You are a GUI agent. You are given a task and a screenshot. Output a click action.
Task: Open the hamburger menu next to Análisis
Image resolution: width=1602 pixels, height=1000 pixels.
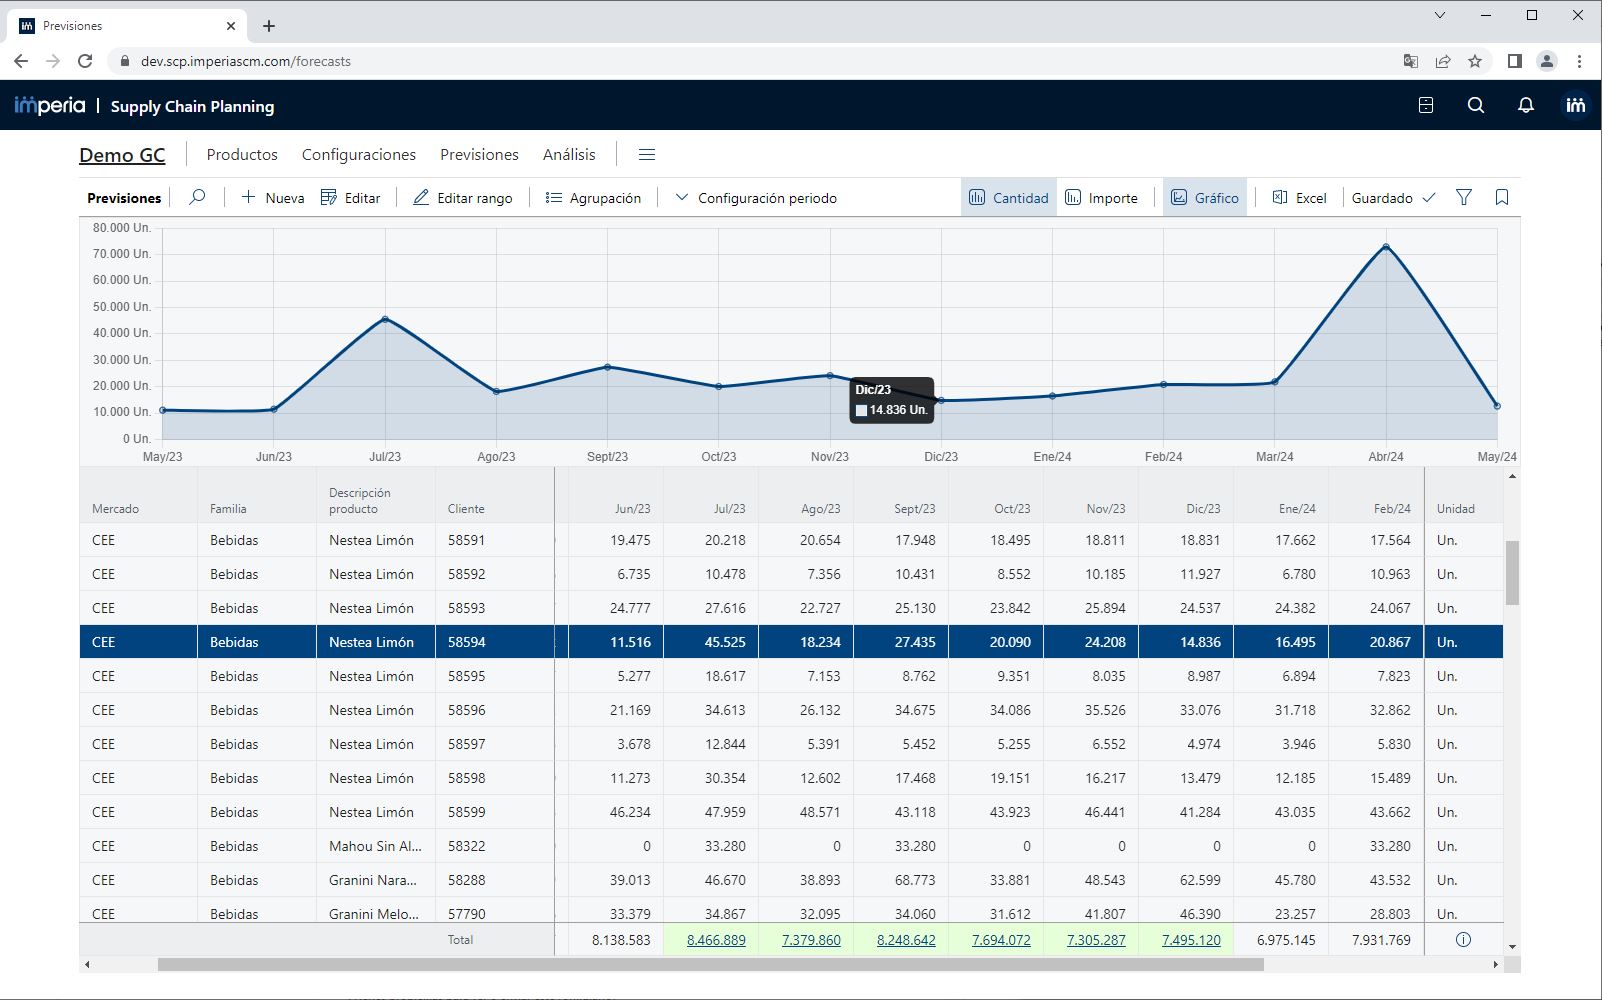point(647,155)
